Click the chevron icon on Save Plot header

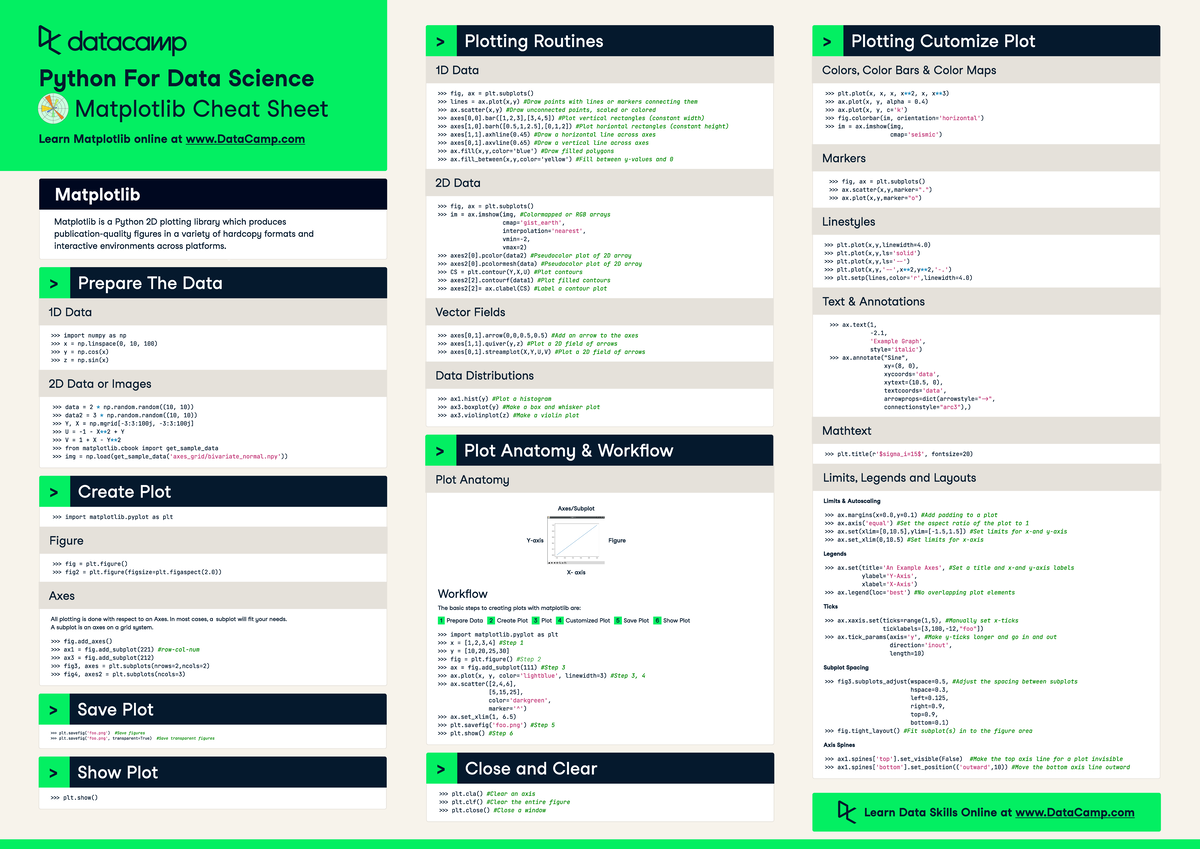click(53, 709)
